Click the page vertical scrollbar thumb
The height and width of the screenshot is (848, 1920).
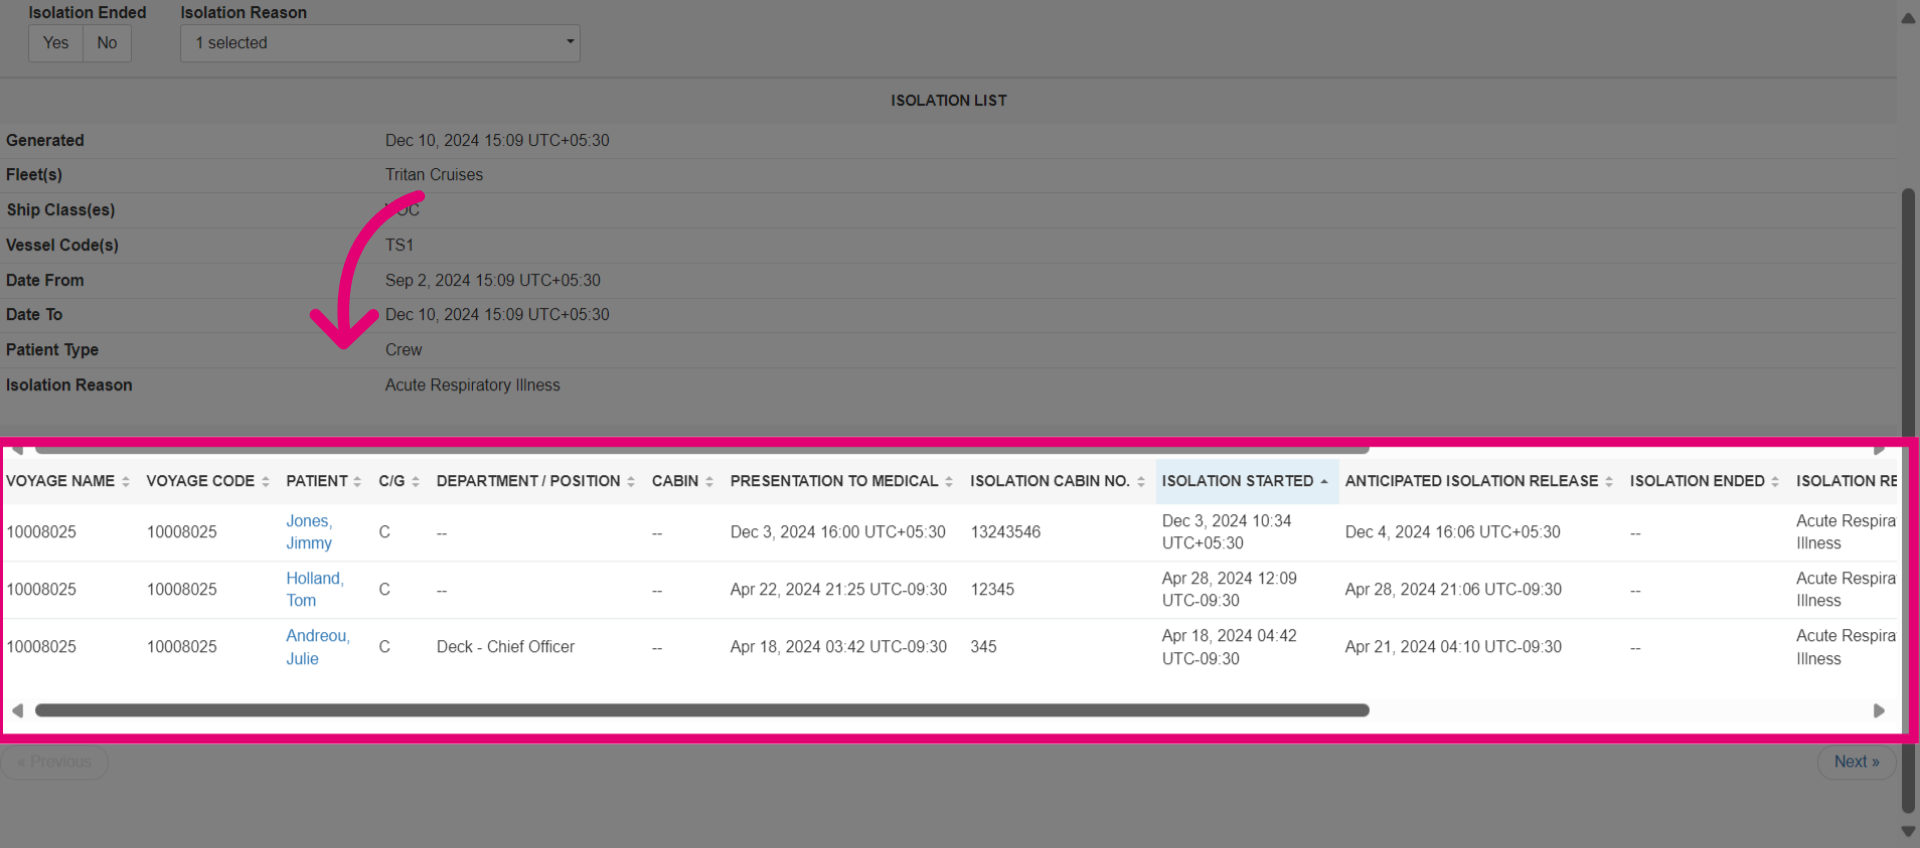coord(1908,500)
